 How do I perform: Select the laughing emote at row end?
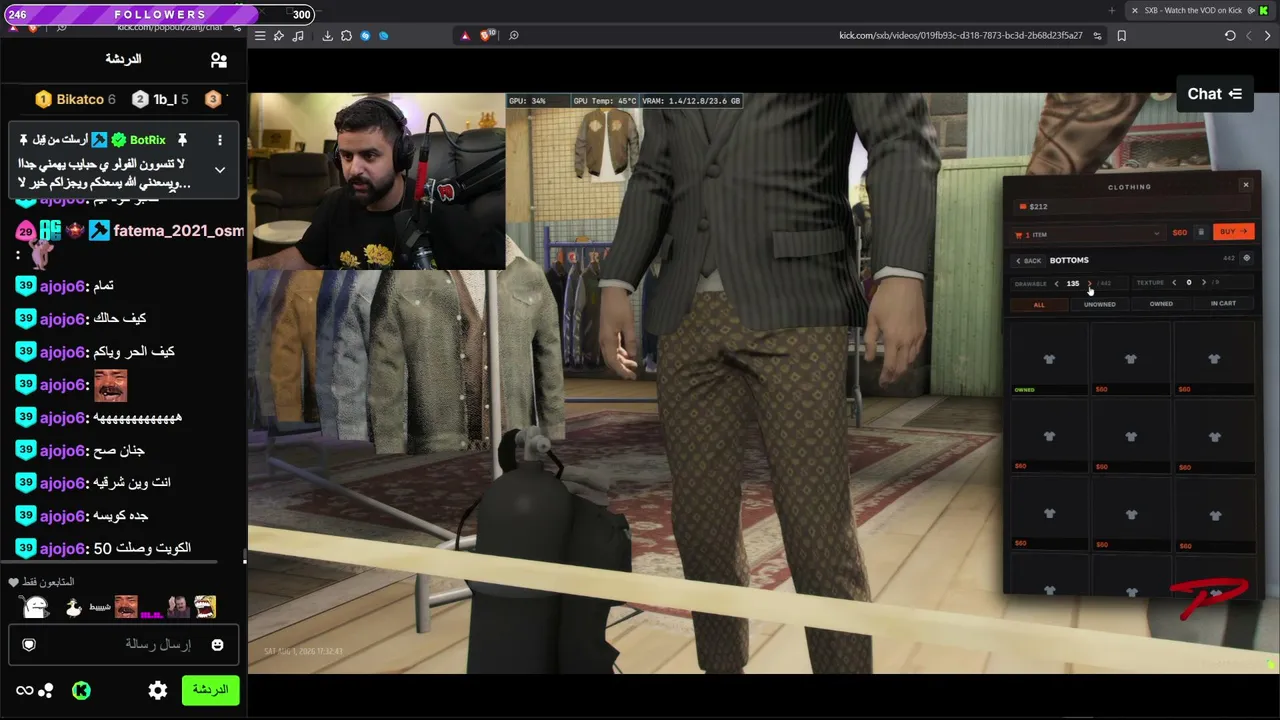point(205,607)
